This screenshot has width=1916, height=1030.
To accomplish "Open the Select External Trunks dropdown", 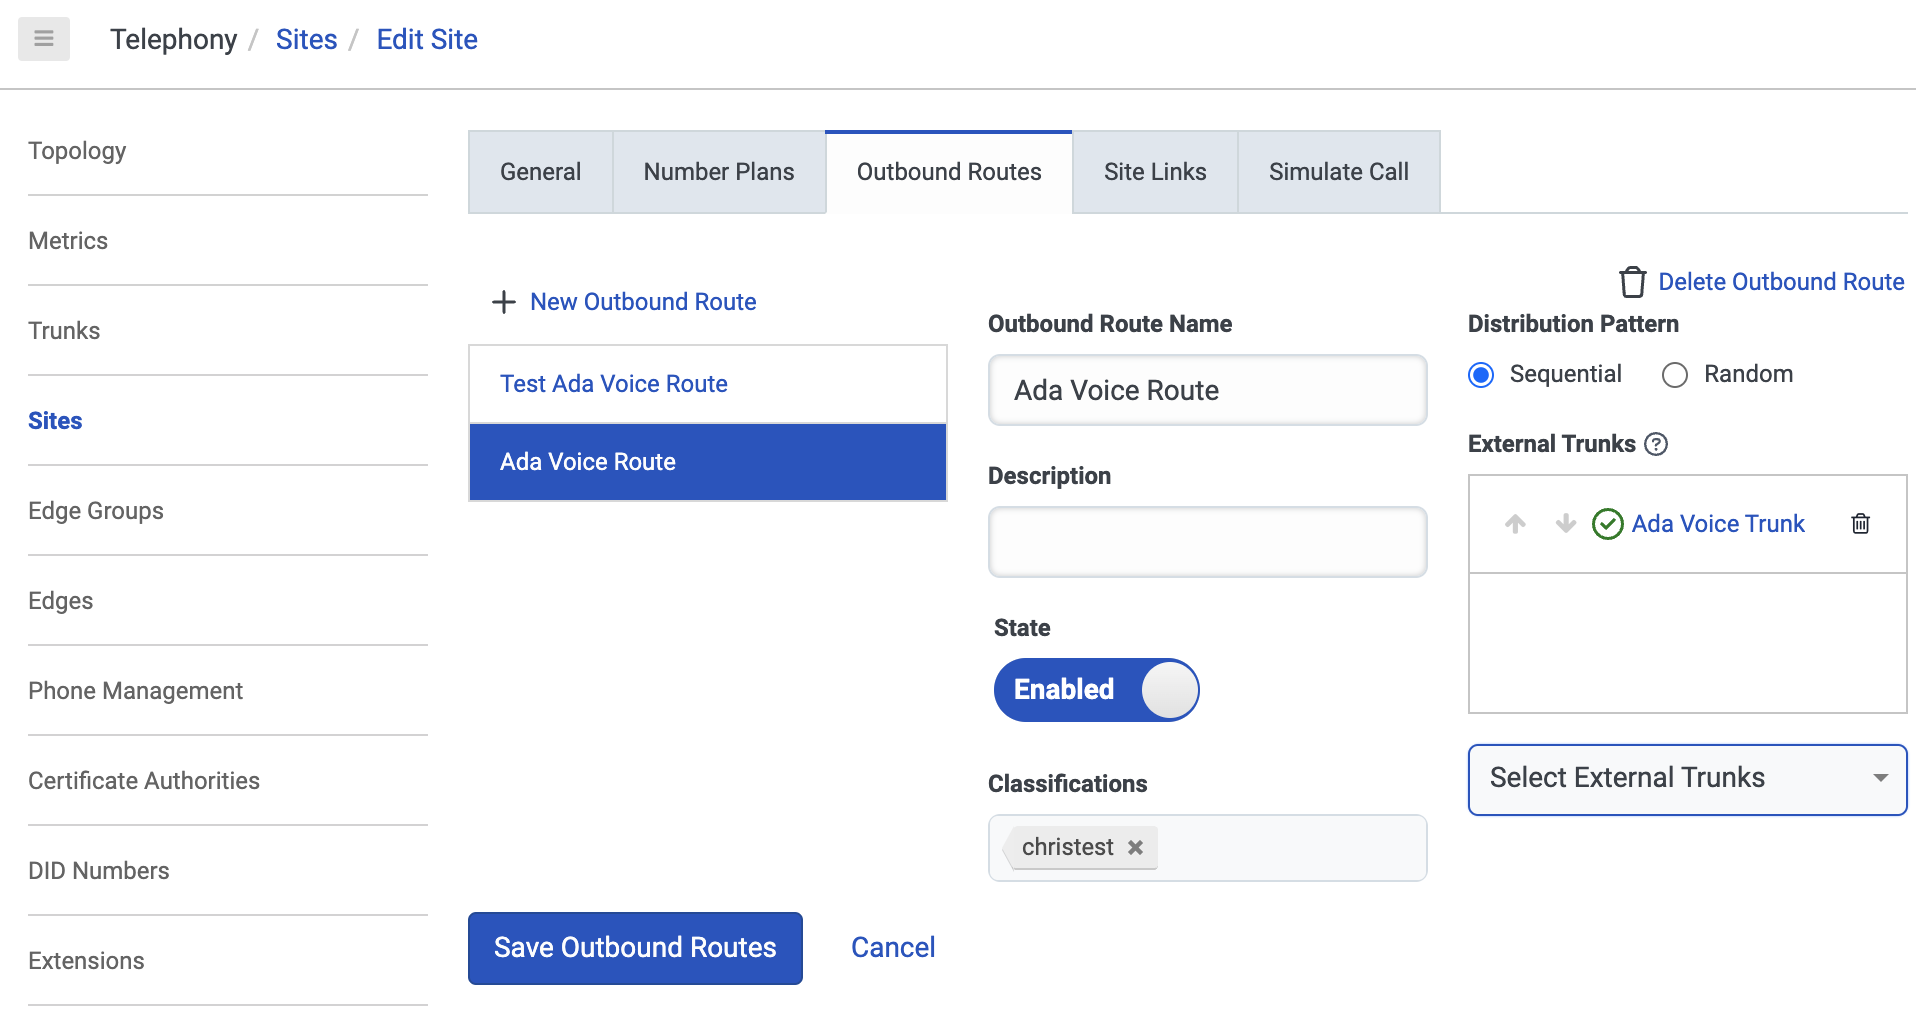I will pyautogui.click(x=1687, y=779).
